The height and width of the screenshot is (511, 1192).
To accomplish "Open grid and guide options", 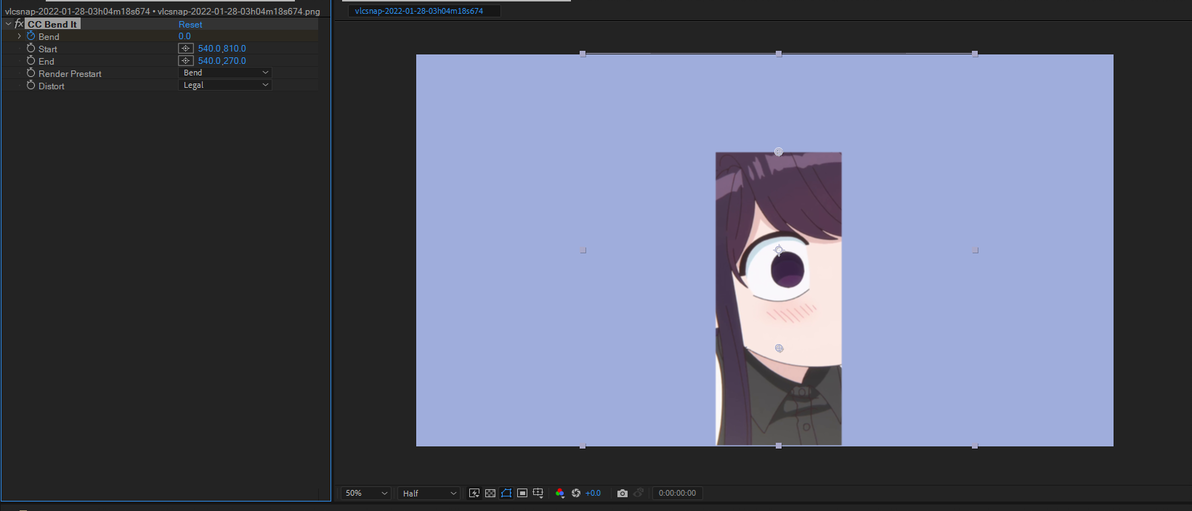I will click(x=538, y=494).
